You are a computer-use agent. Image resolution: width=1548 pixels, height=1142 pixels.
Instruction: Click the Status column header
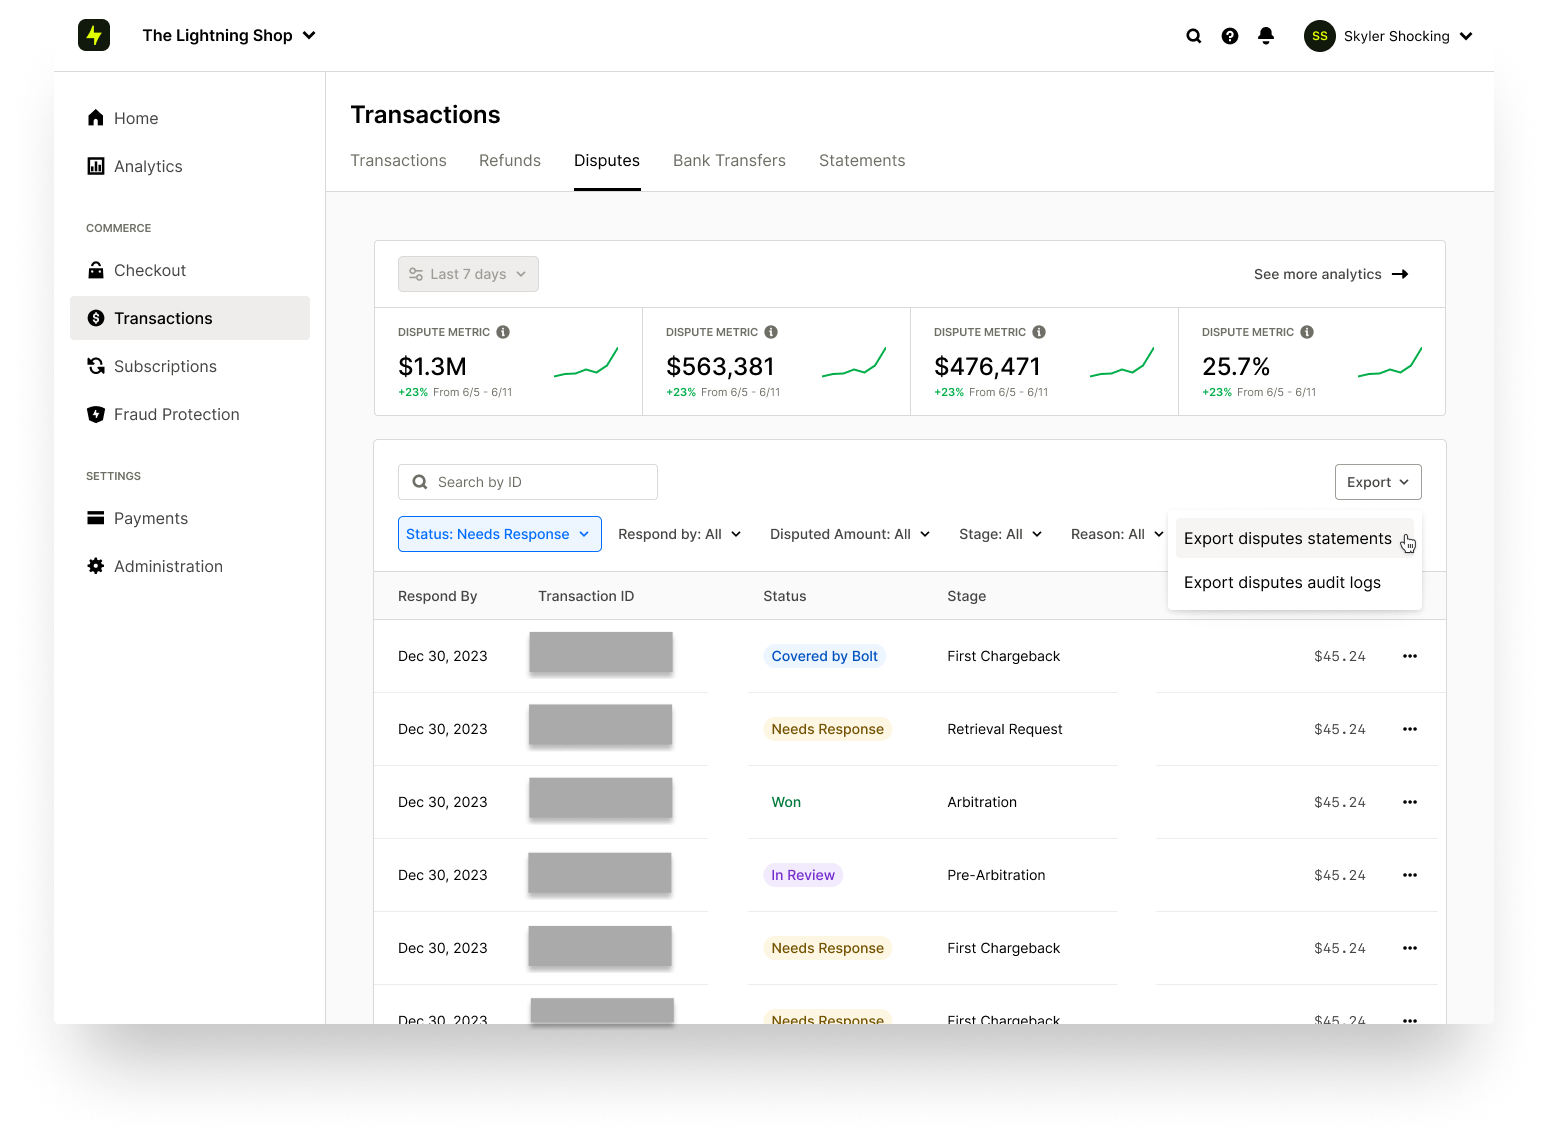click(785, 596)
